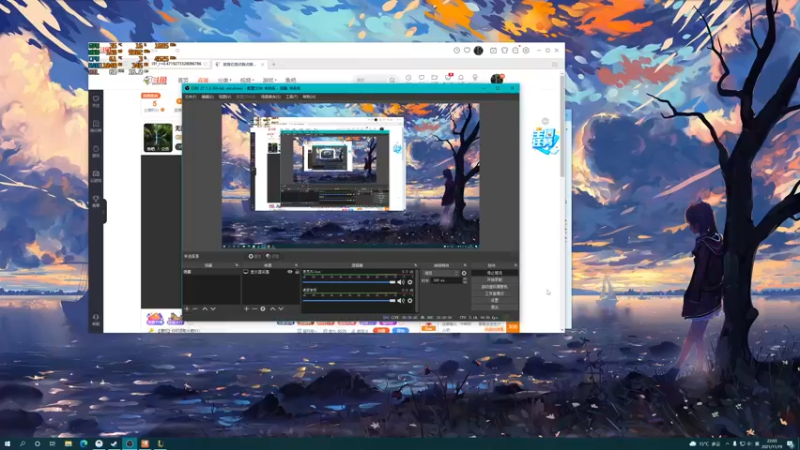Pop out the Controls dock using its header icon
800x450 pixels.
tap(515, 265)
